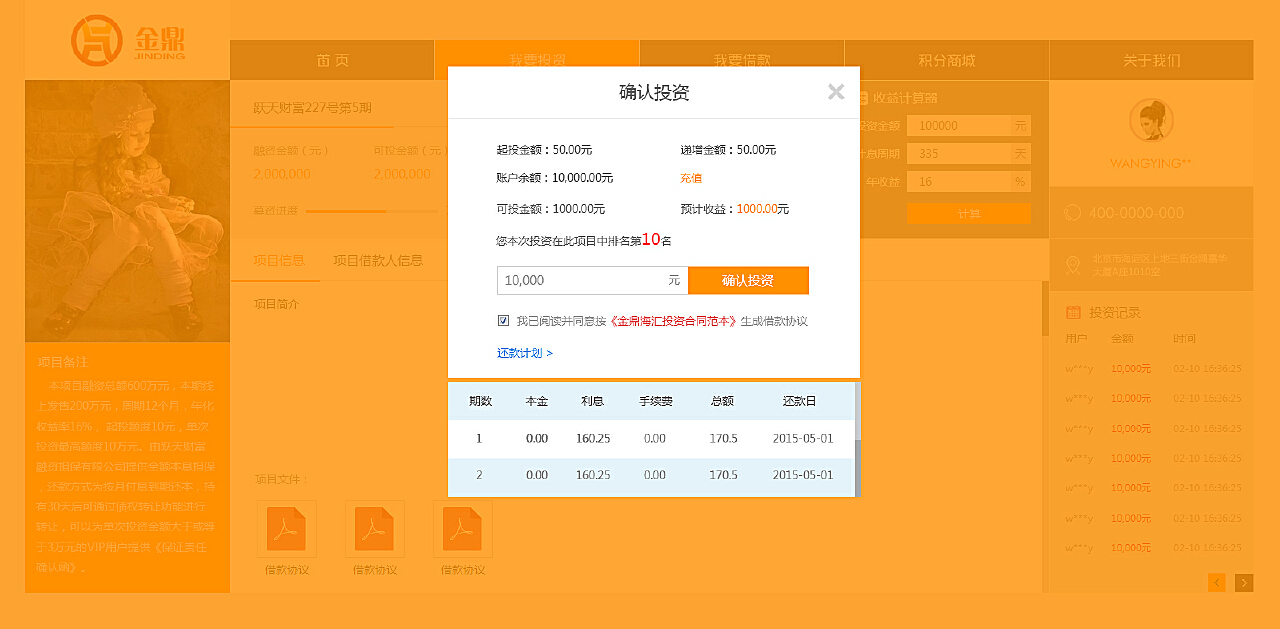Image resolution: width=1280 pixels, height=629 pixels.
Task: Open the 《金鼎海汇投资合同范本》 link
Action: point(673,322)
